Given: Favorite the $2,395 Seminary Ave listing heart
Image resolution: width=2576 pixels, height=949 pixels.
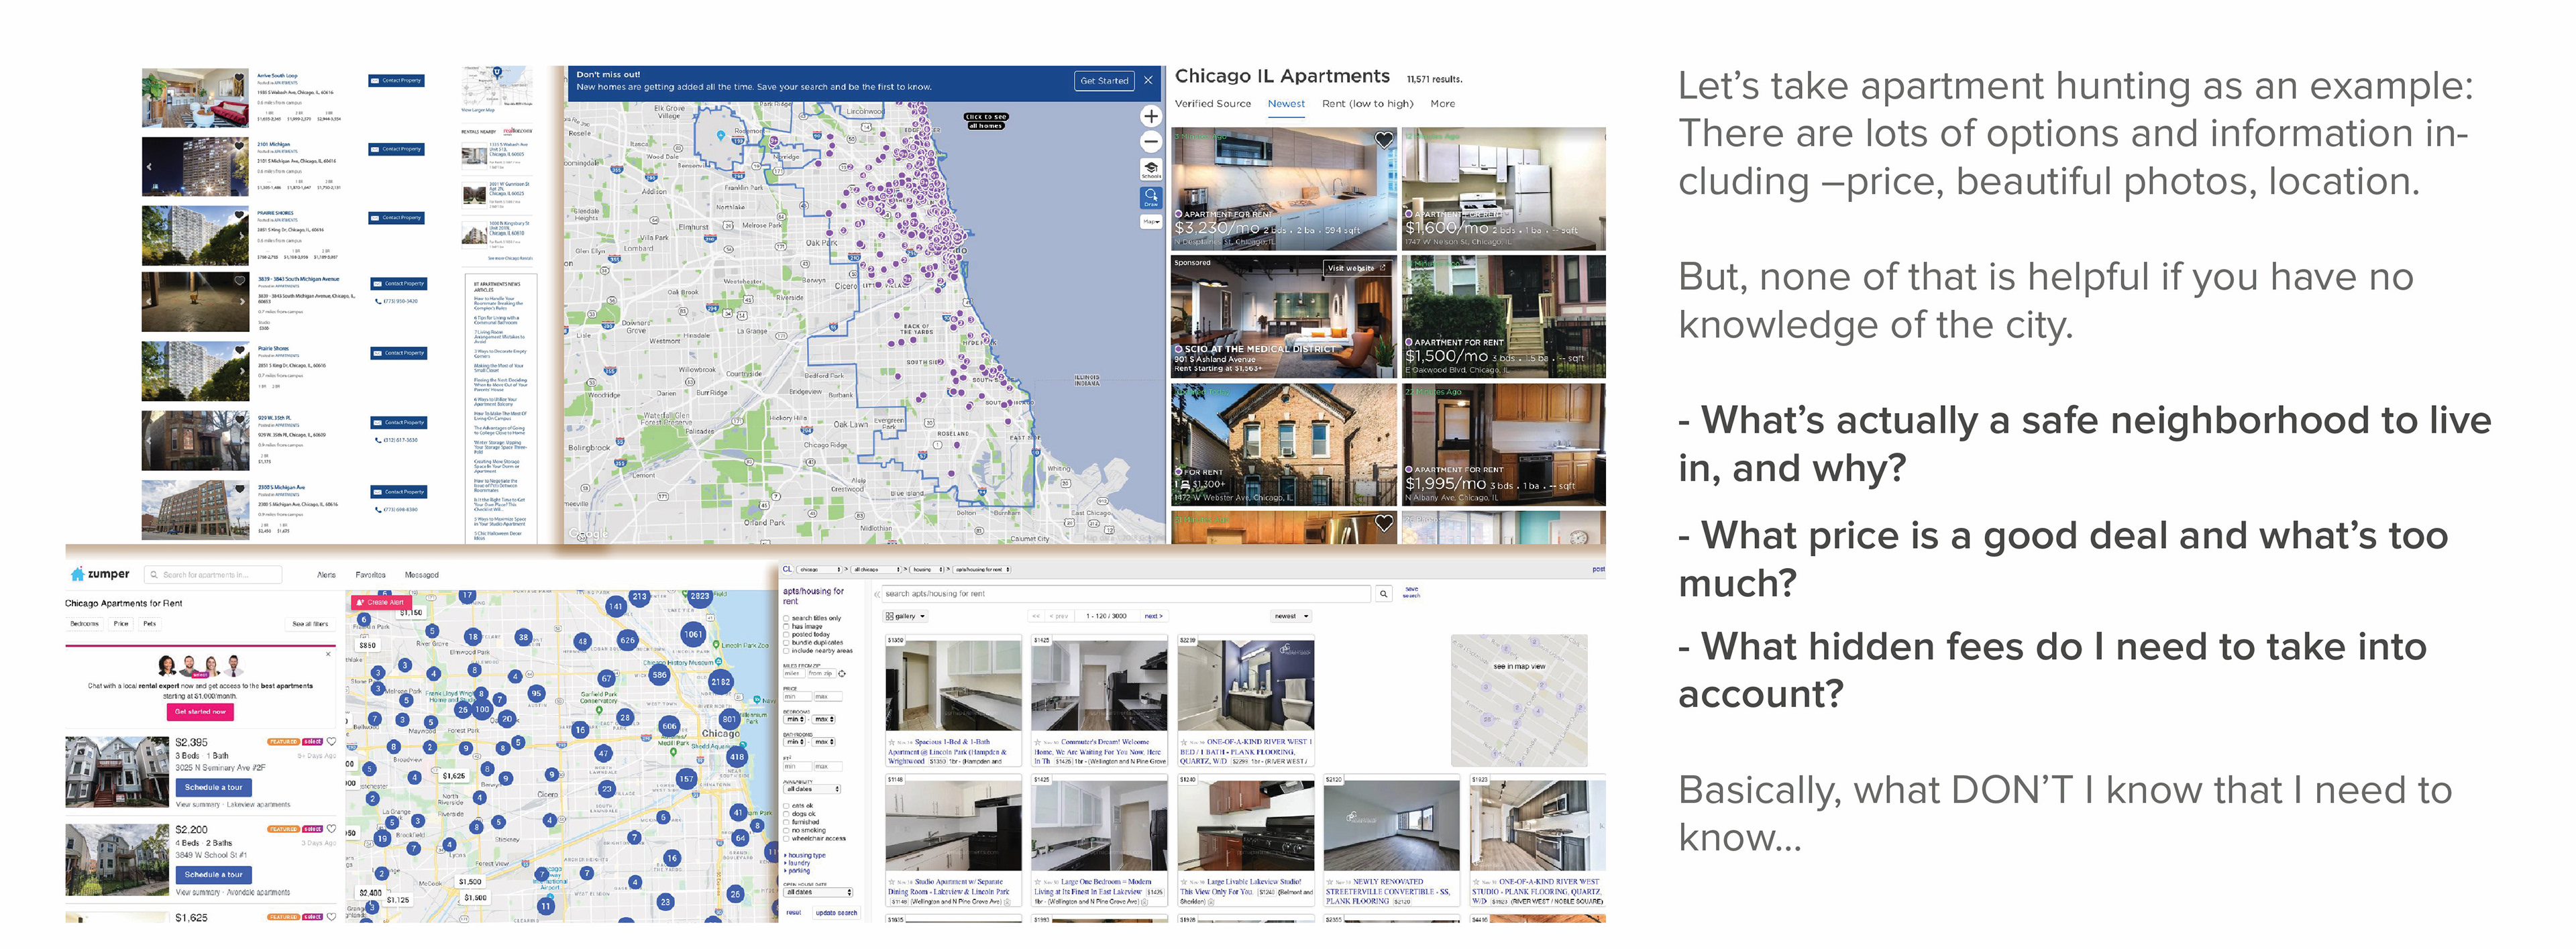Looking at the screenshot, I should (x=332, y=742).
